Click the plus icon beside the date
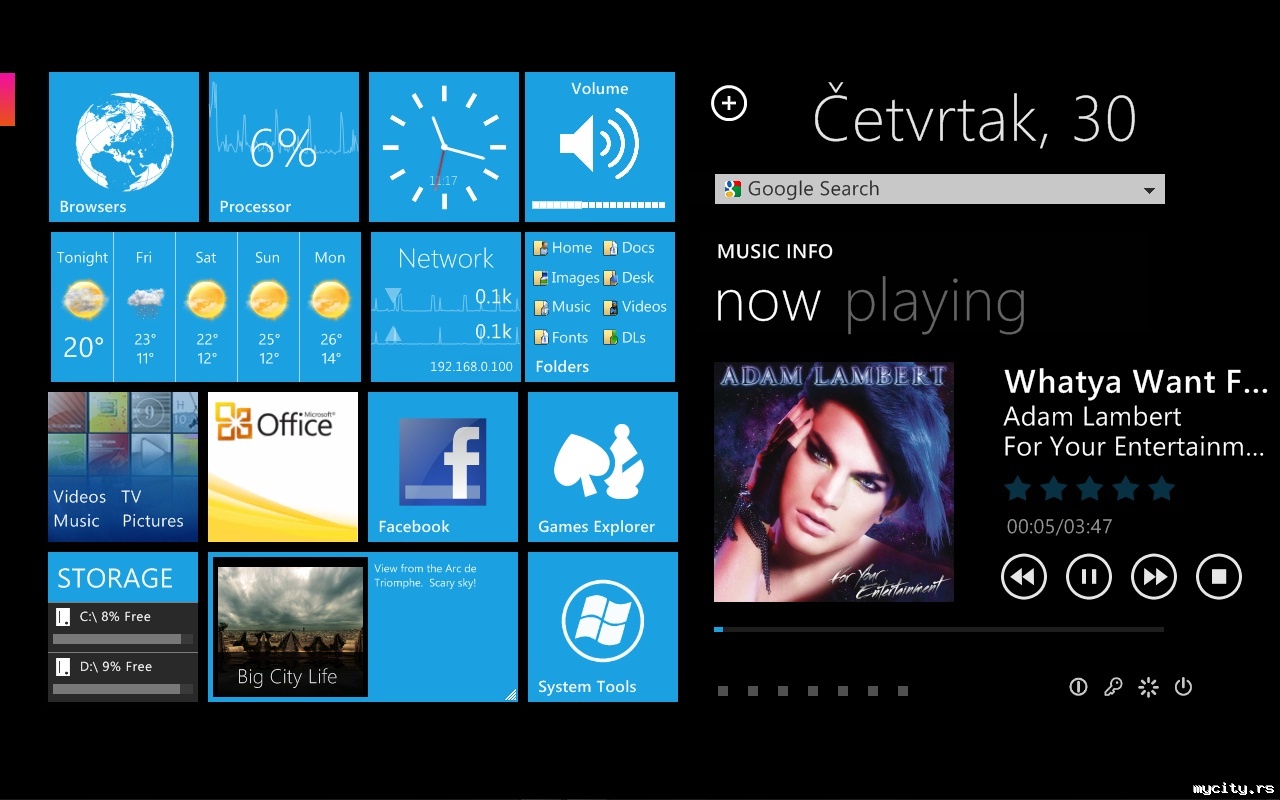The height and width of the screenshot is (800, 1280). tap(729, 103)
